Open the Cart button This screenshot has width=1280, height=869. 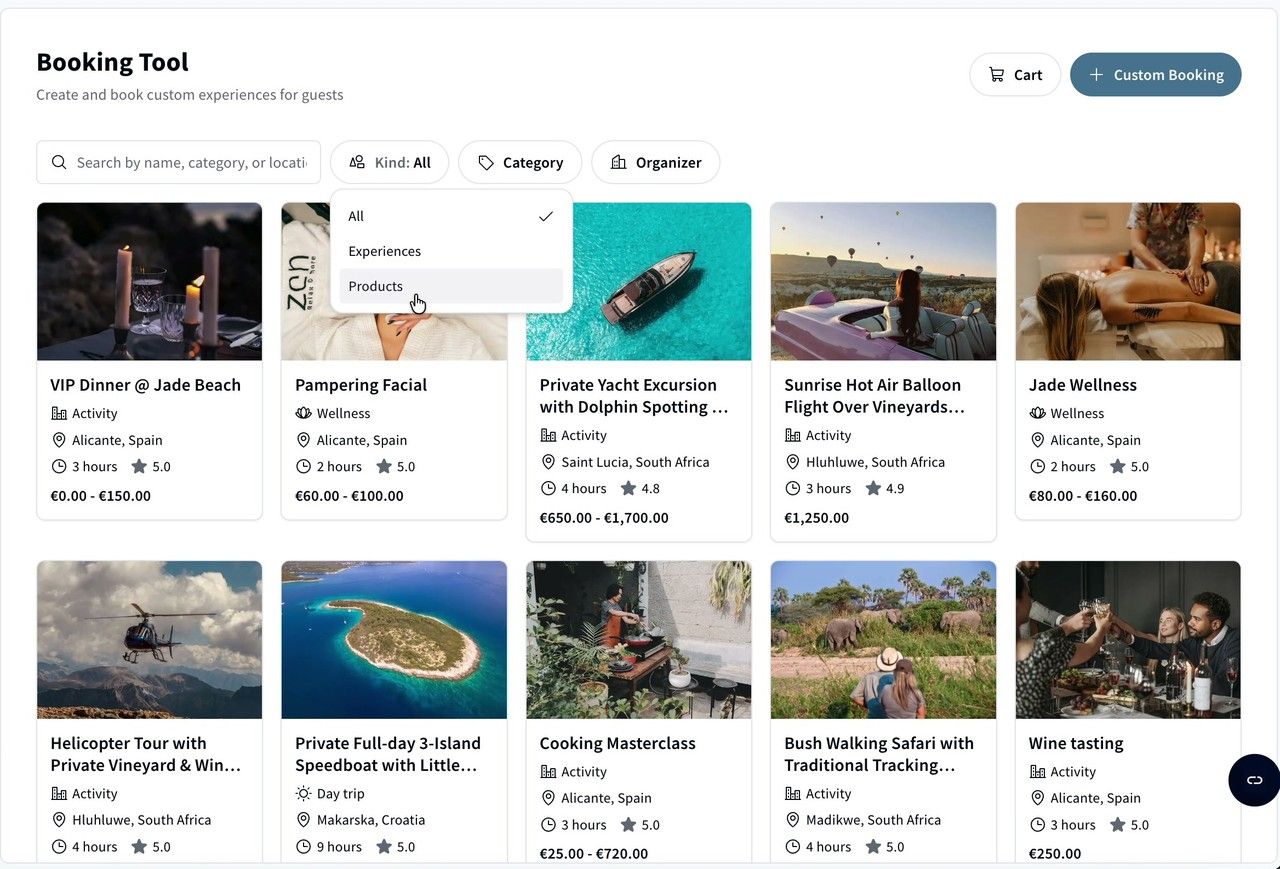1015,75
